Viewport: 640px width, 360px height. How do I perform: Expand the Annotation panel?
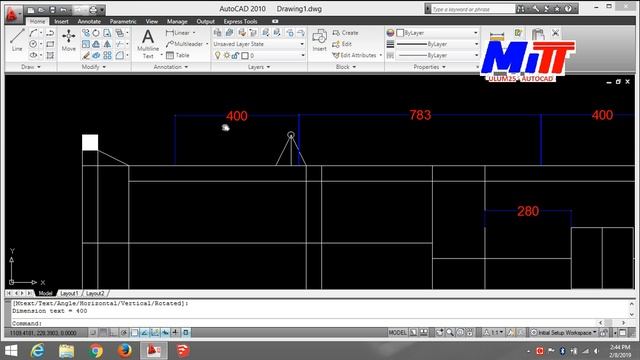171,67
